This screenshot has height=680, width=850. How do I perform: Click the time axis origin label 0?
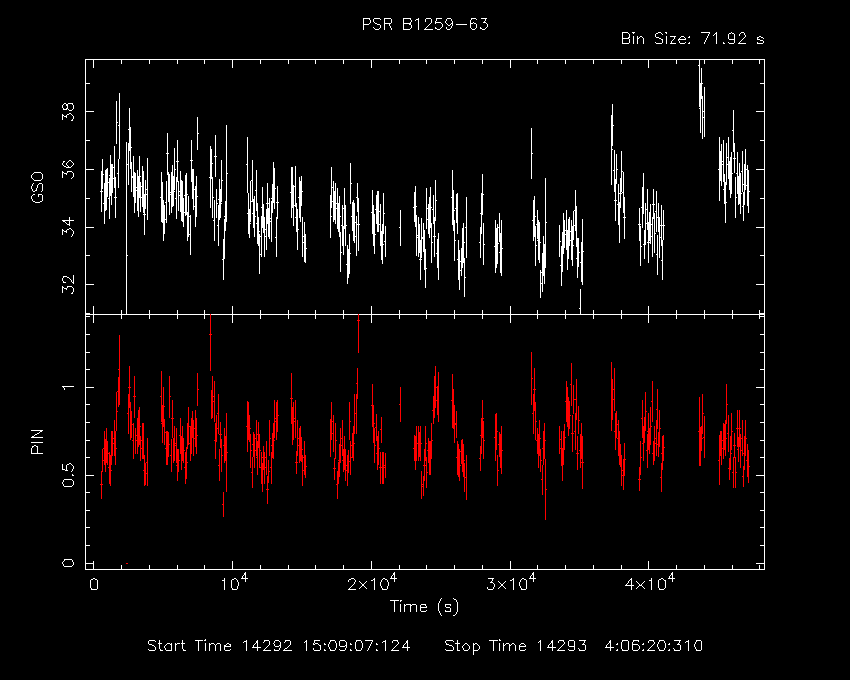(x=94, y=585)
